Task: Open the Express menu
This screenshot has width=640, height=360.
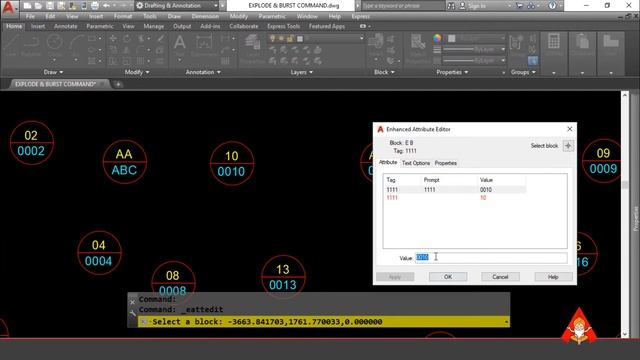Action: pyautogui.click(x=361, y=16)
